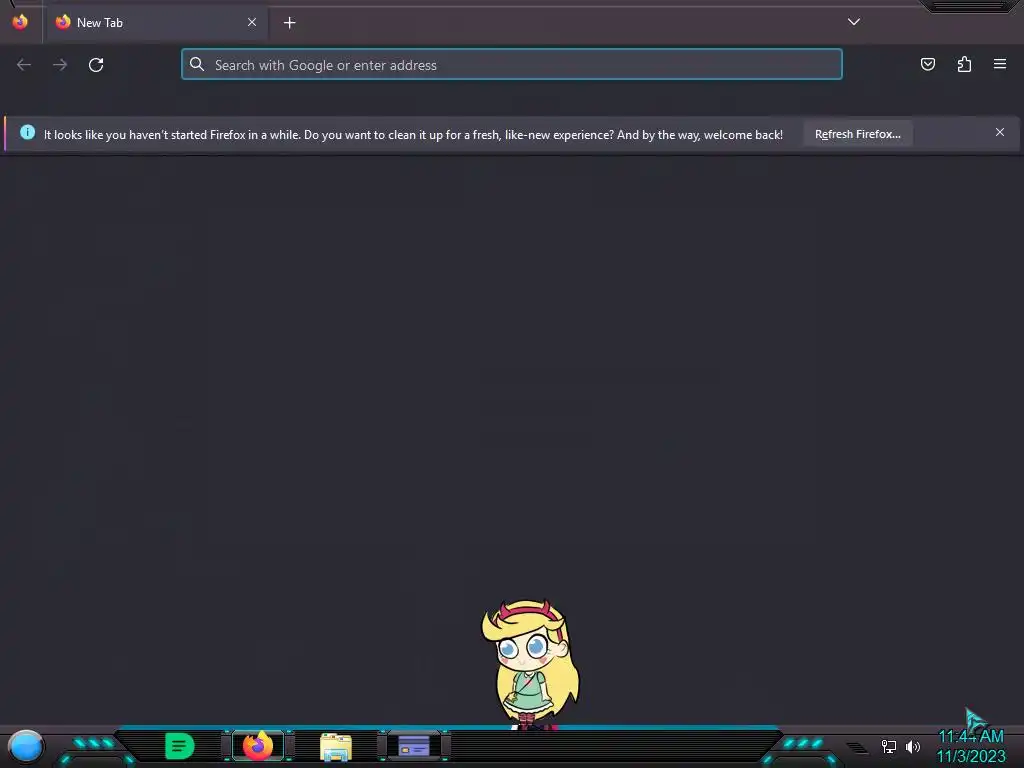Expand the list all tabs chevron
The image size is (1024, 768).
854,22
